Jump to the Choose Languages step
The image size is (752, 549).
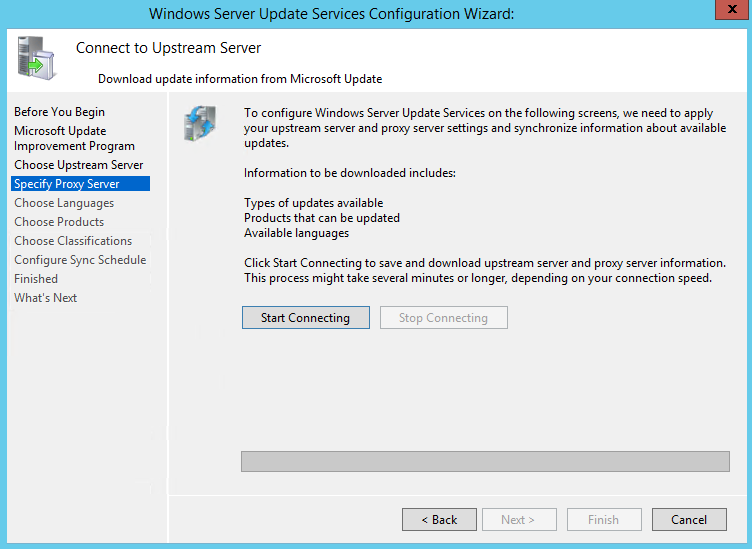coord(64,203)
